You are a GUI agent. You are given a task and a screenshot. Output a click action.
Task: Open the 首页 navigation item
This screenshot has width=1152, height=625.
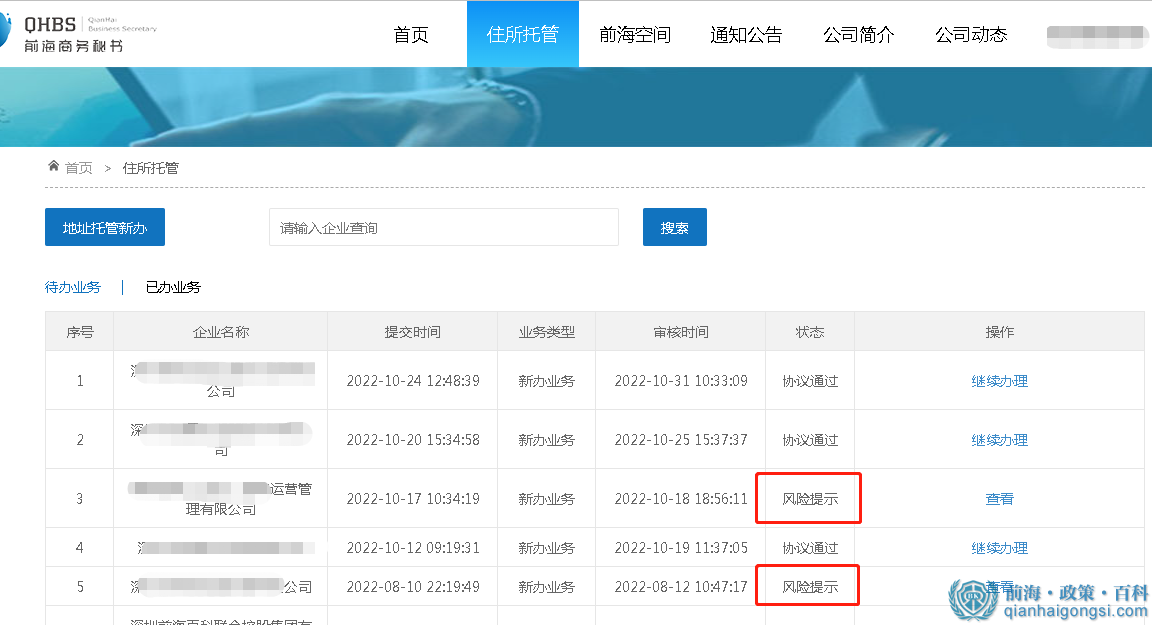click(410, 33)
